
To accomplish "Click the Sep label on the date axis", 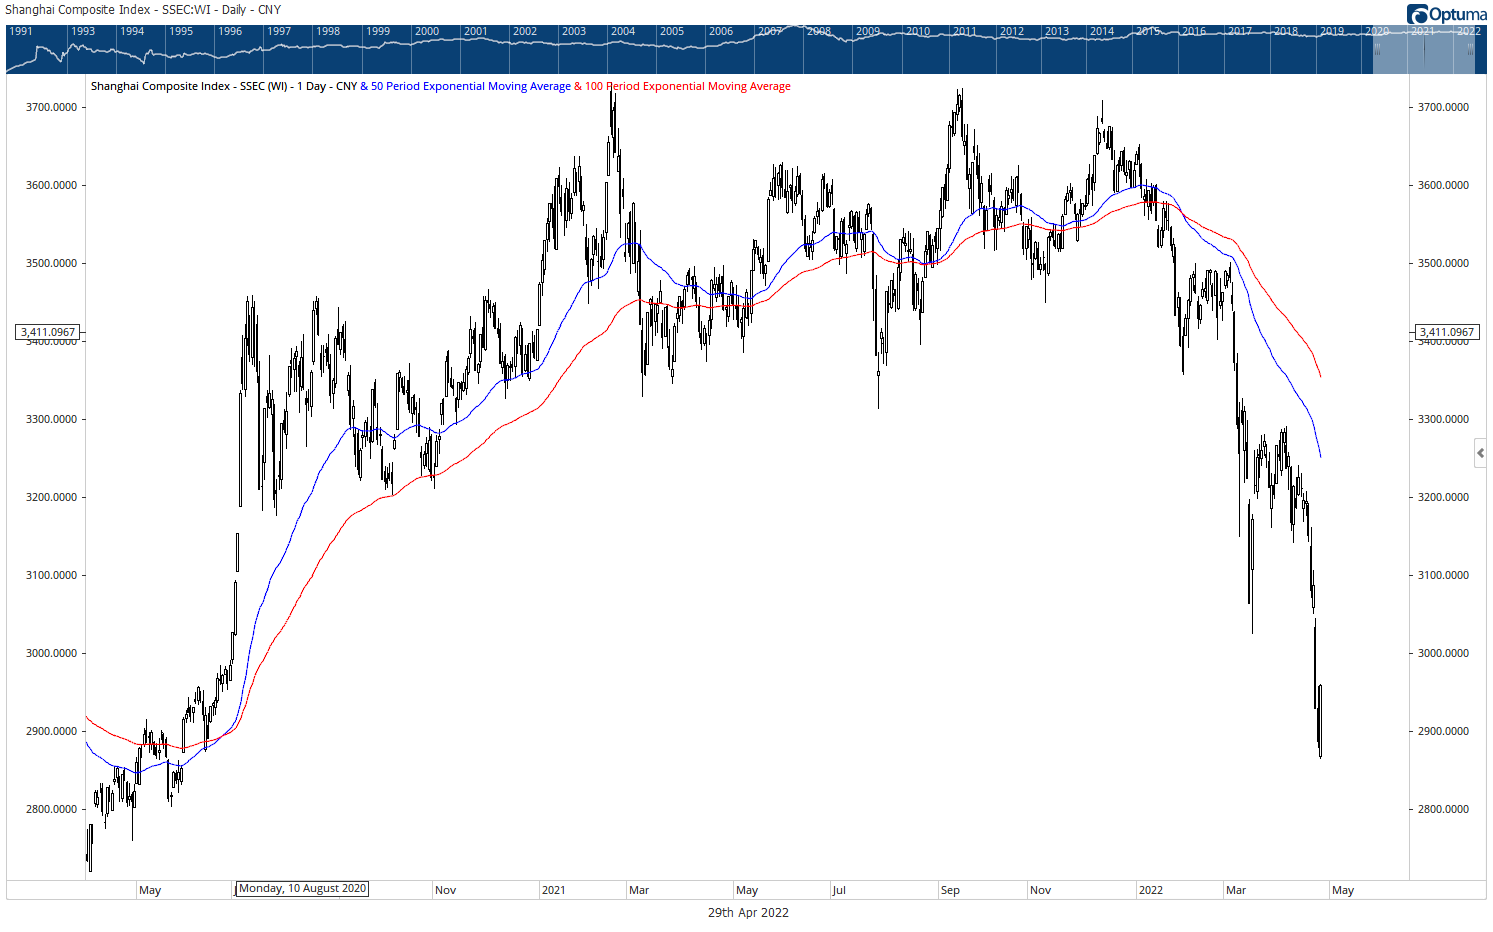I will click(950, 890).
